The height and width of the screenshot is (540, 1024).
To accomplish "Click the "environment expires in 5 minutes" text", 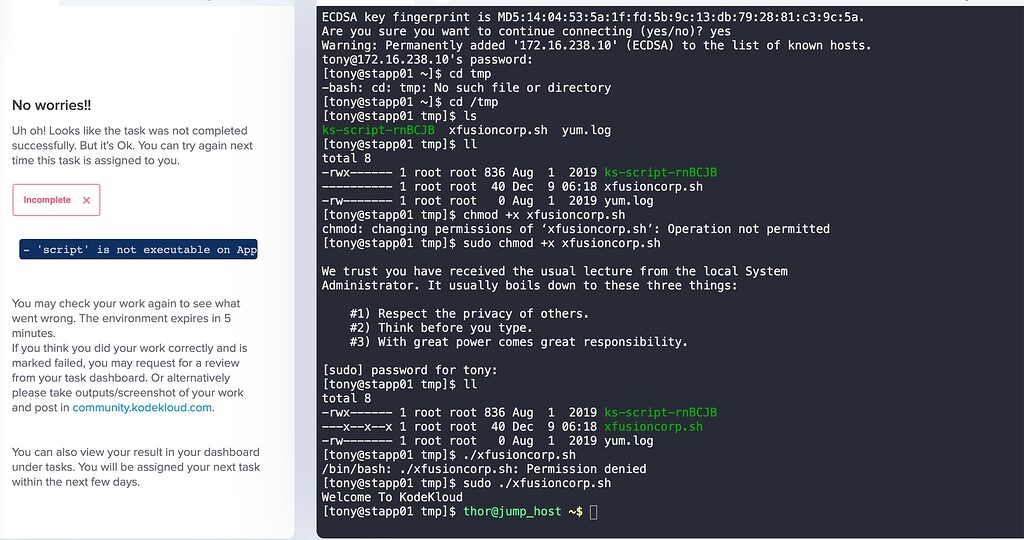I will (x=125, y=319).
